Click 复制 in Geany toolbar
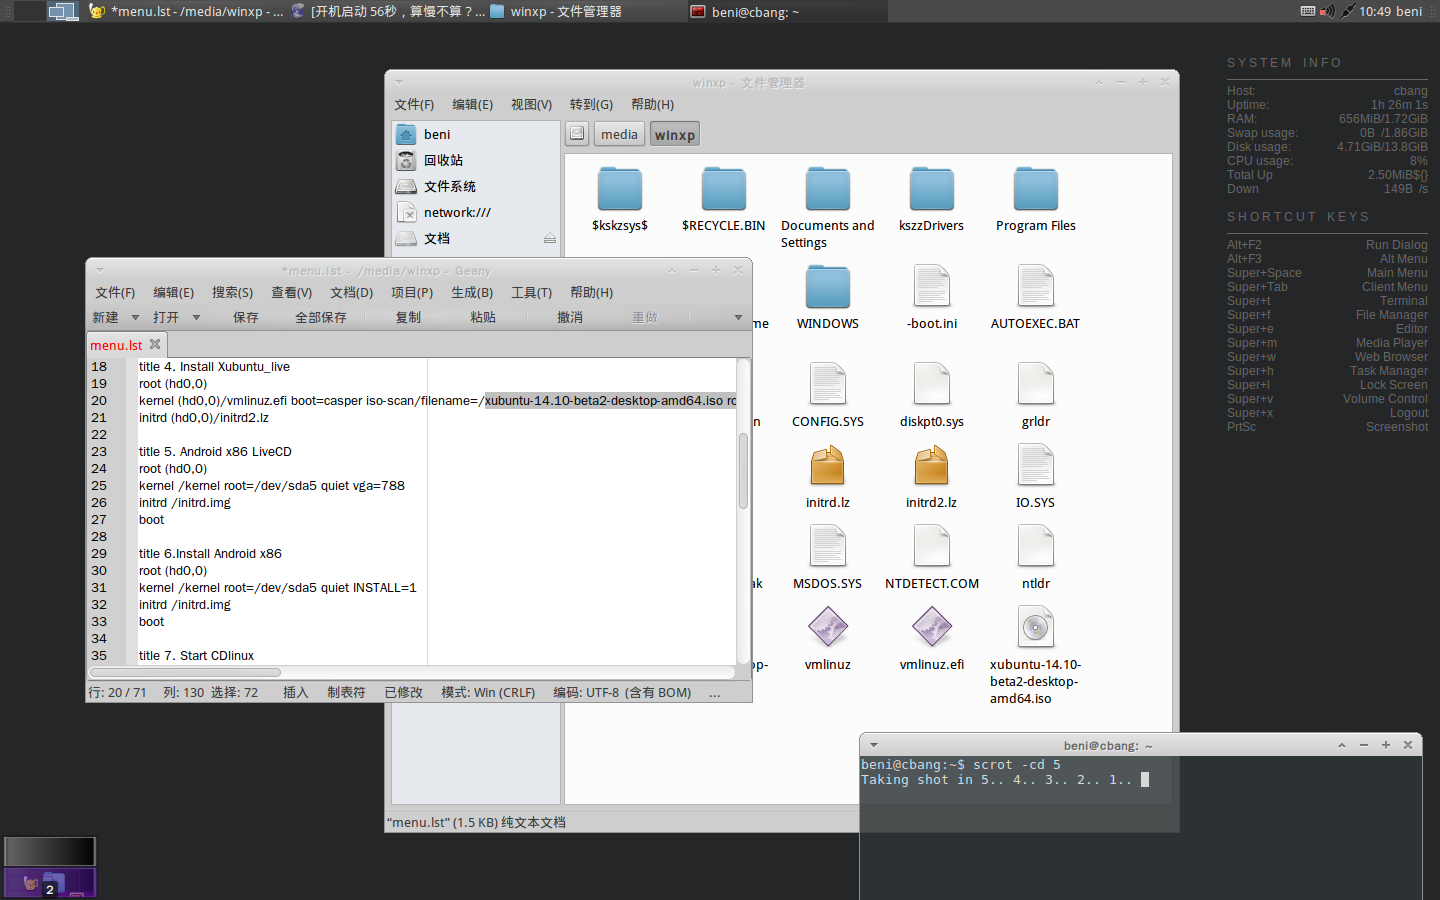The image size is (1440, 900). [408, 317]
